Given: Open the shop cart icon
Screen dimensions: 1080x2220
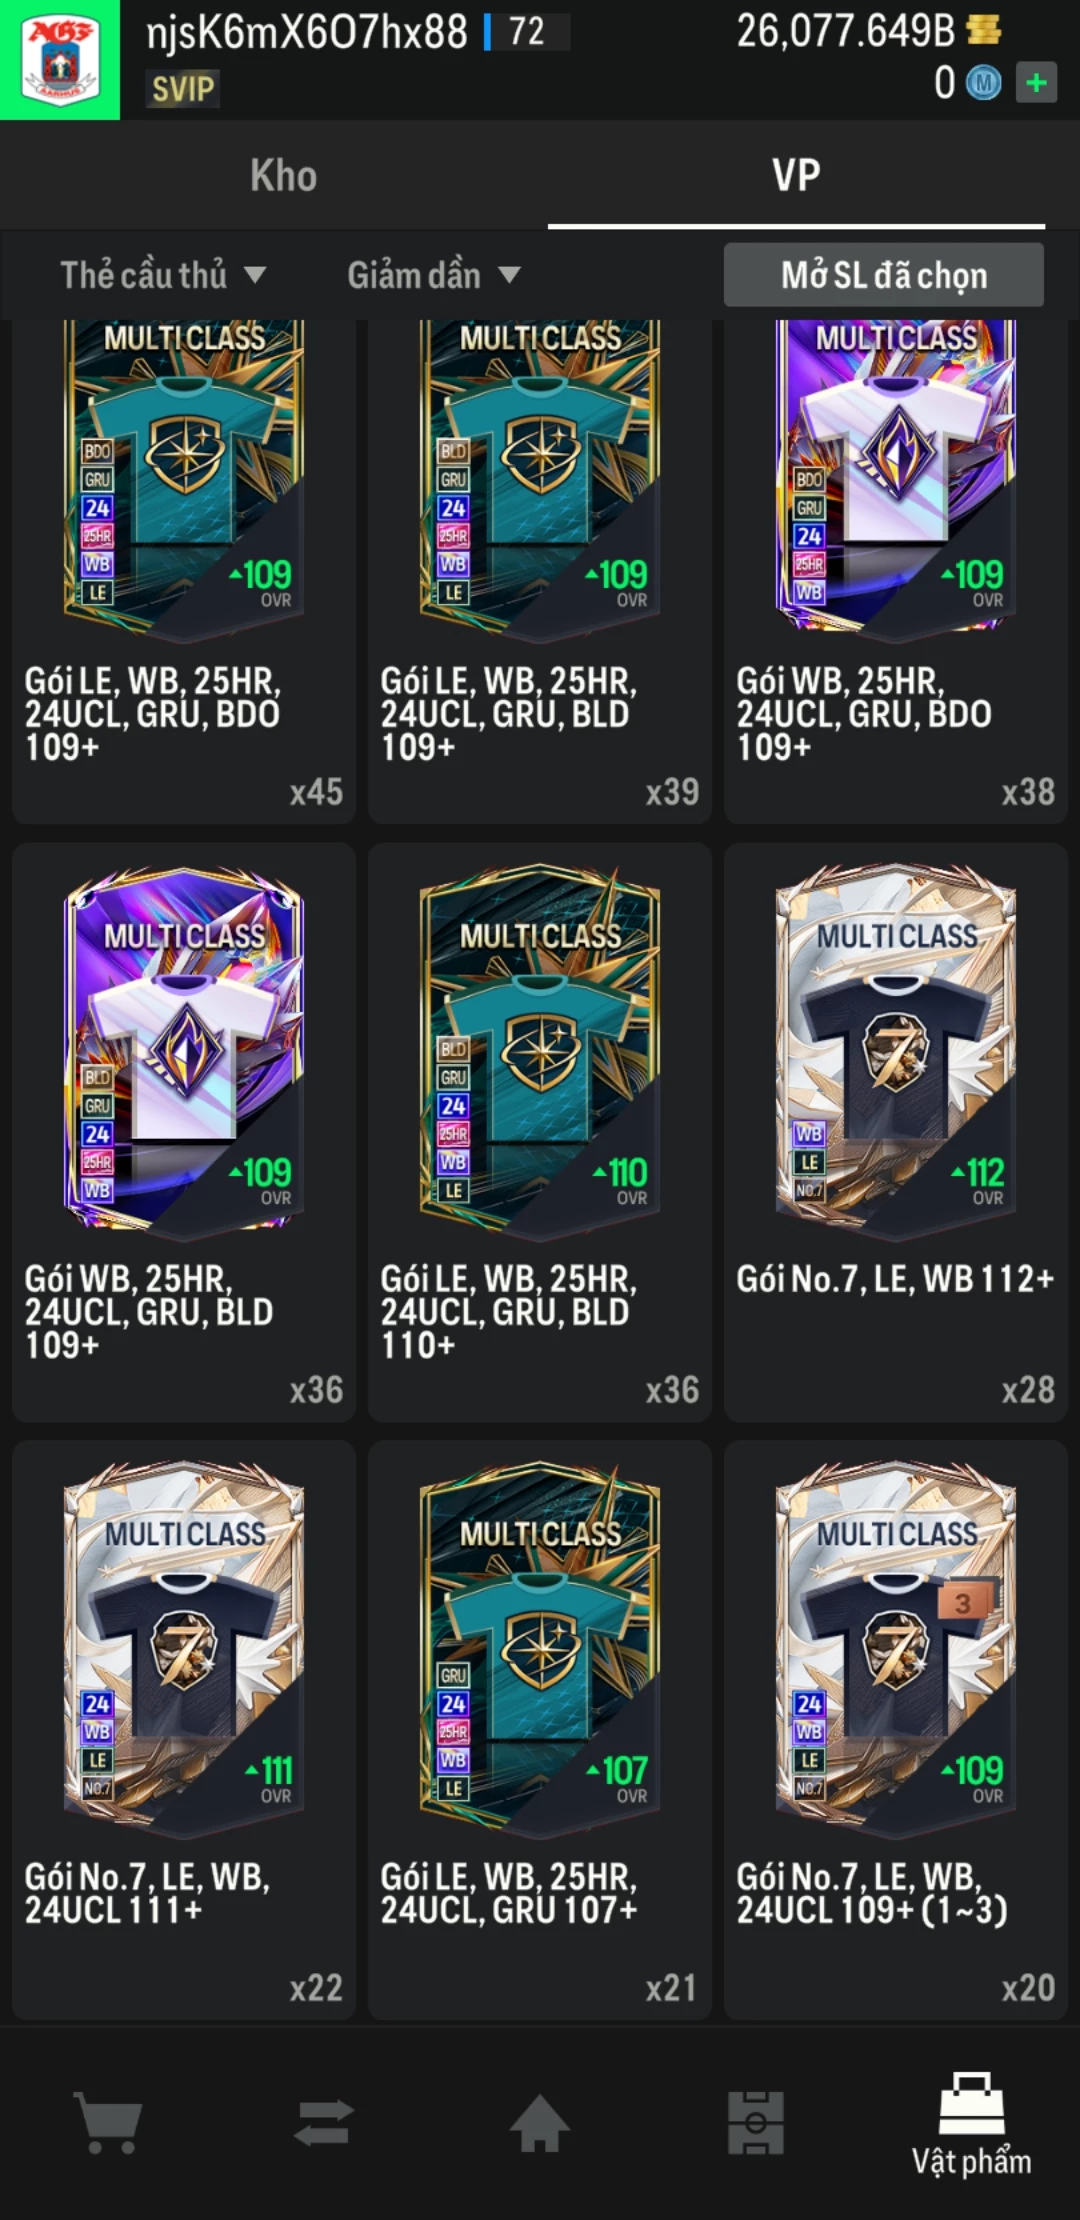Looking at the screenshot, I should [x=108, y=2123].
